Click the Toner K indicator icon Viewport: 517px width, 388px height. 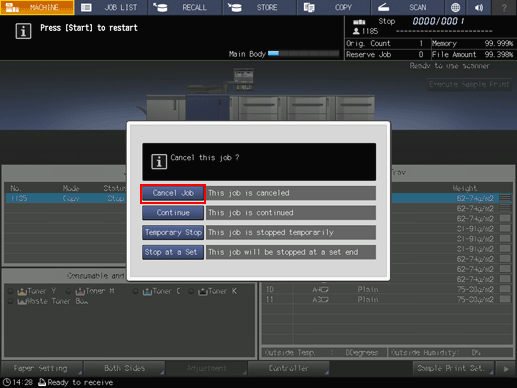click(202, 292)
